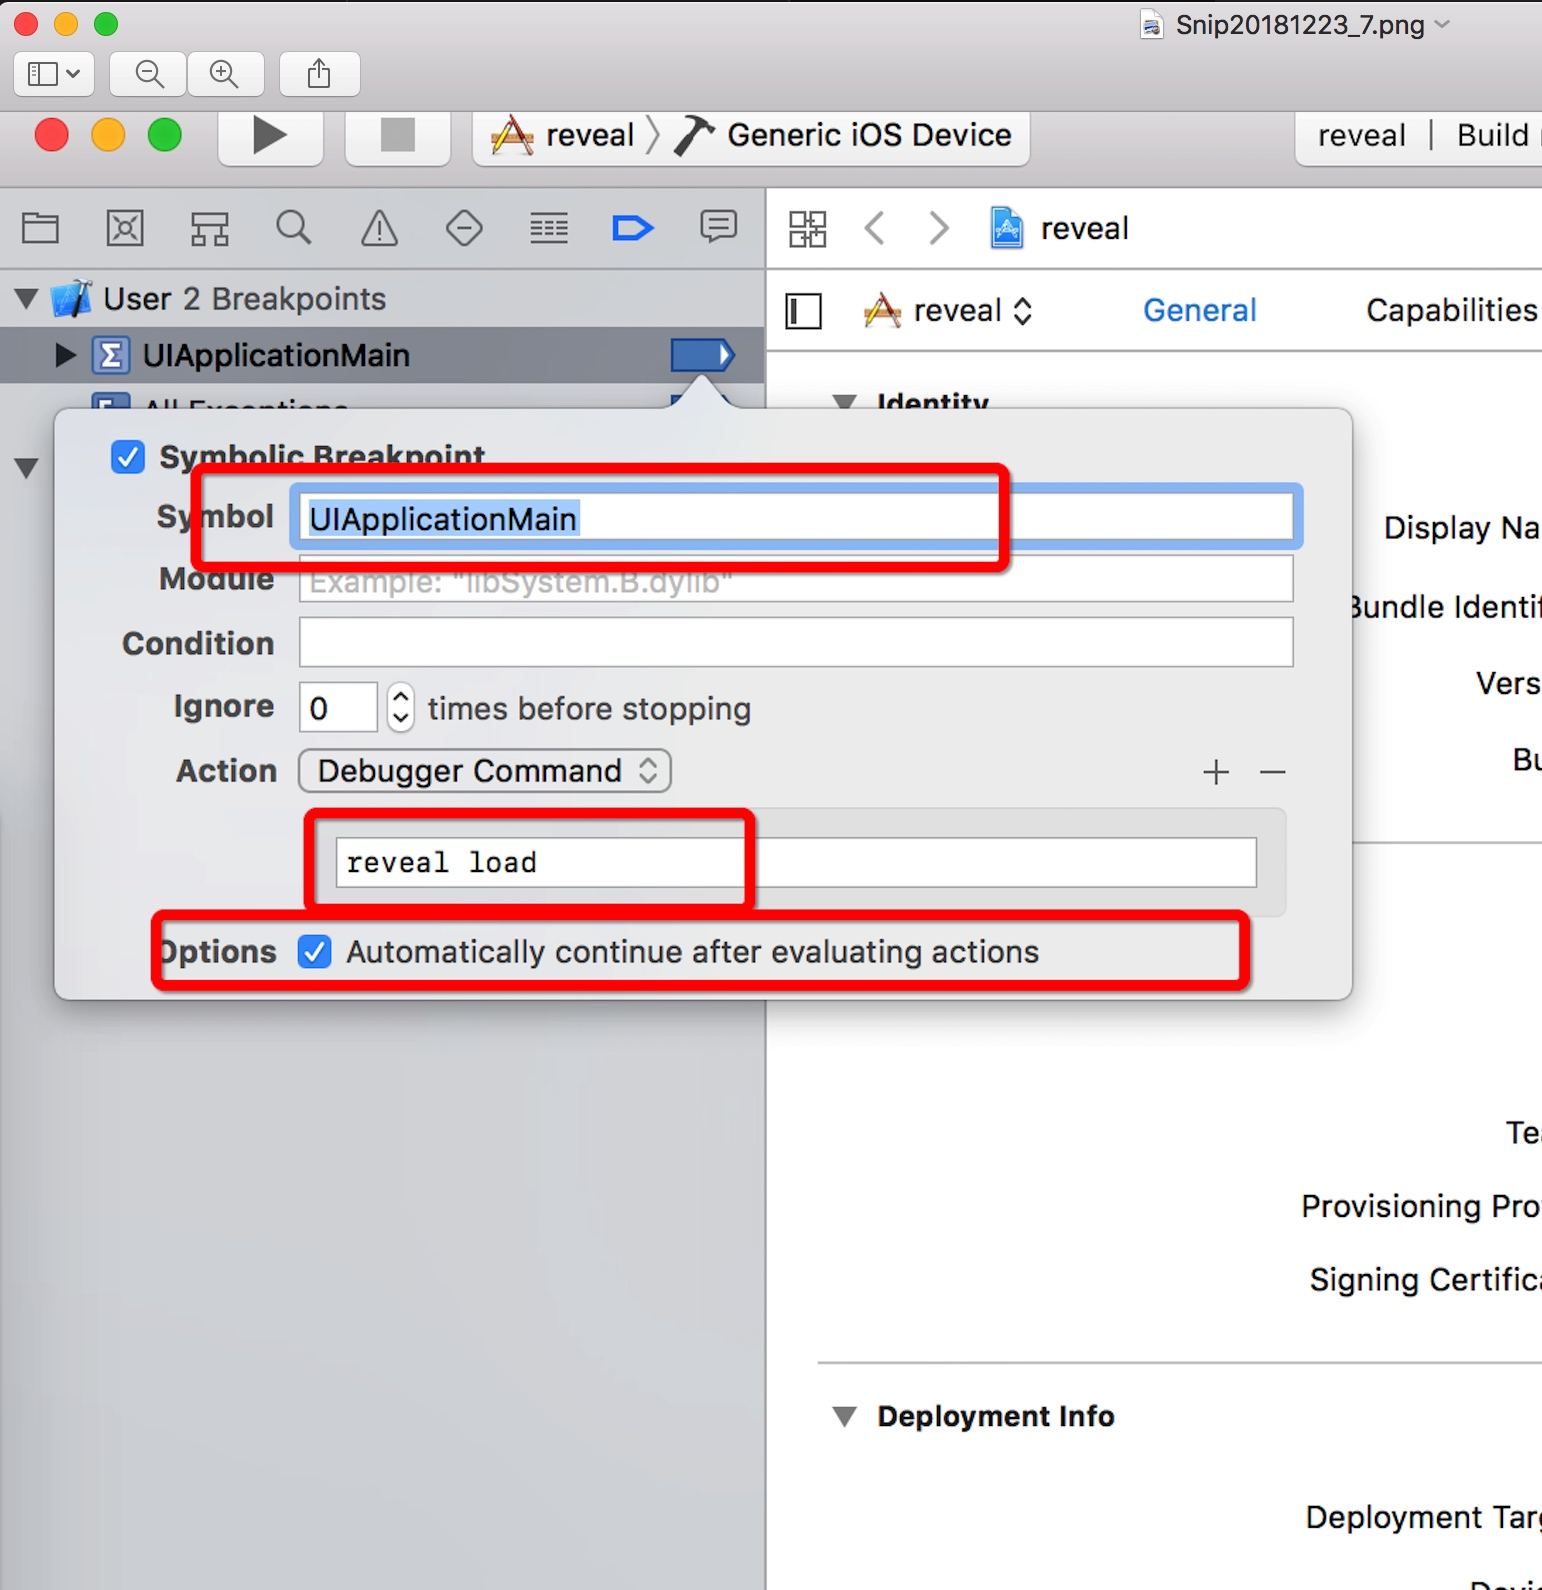Image resolution: width=1542 pixels, height=1590 pixels.
Task: Click the Xcode Run play button
Action: coord(270,136)
